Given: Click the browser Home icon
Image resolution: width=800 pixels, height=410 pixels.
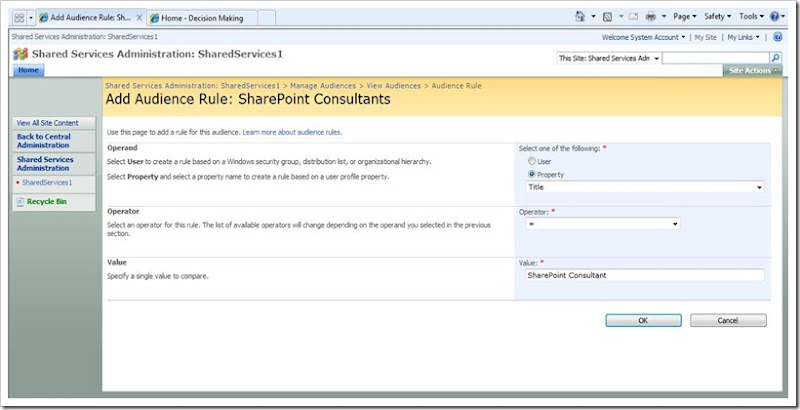Looking at the screenshot, I should [580, 17].
